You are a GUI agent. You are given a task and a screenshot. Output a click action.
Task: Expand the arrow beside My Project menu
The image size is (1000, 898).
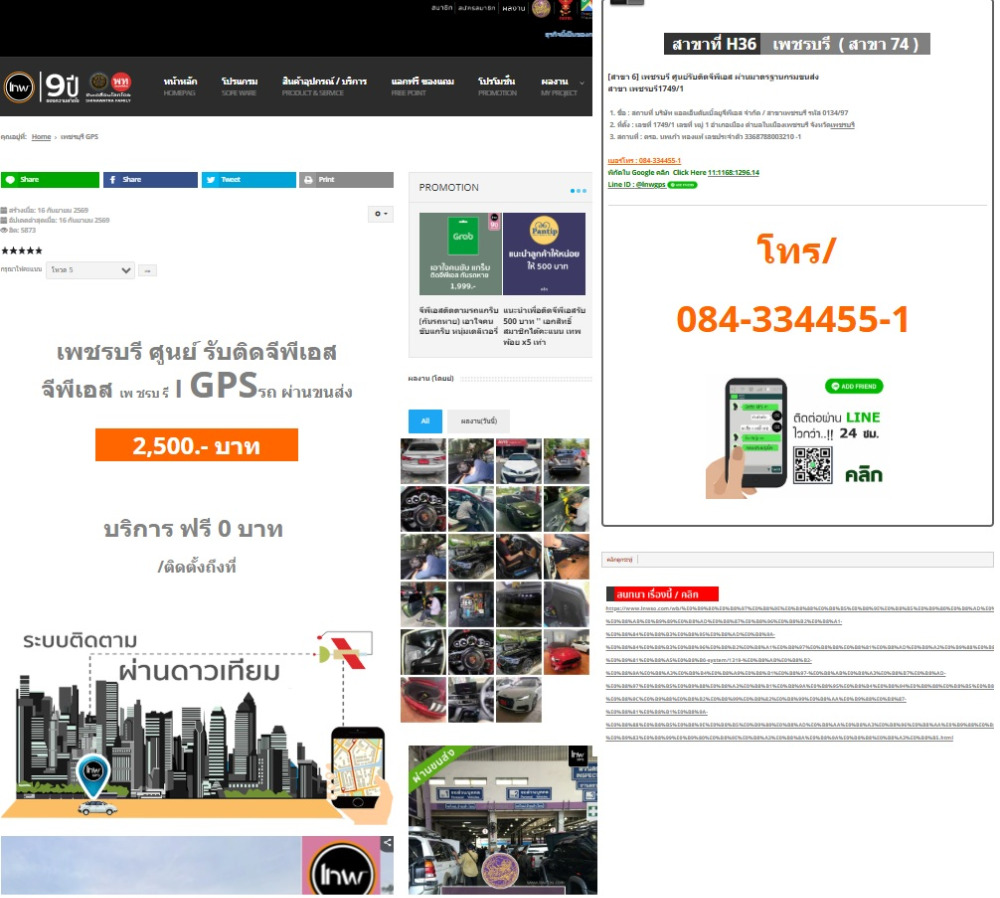click(x=582, y=83)
